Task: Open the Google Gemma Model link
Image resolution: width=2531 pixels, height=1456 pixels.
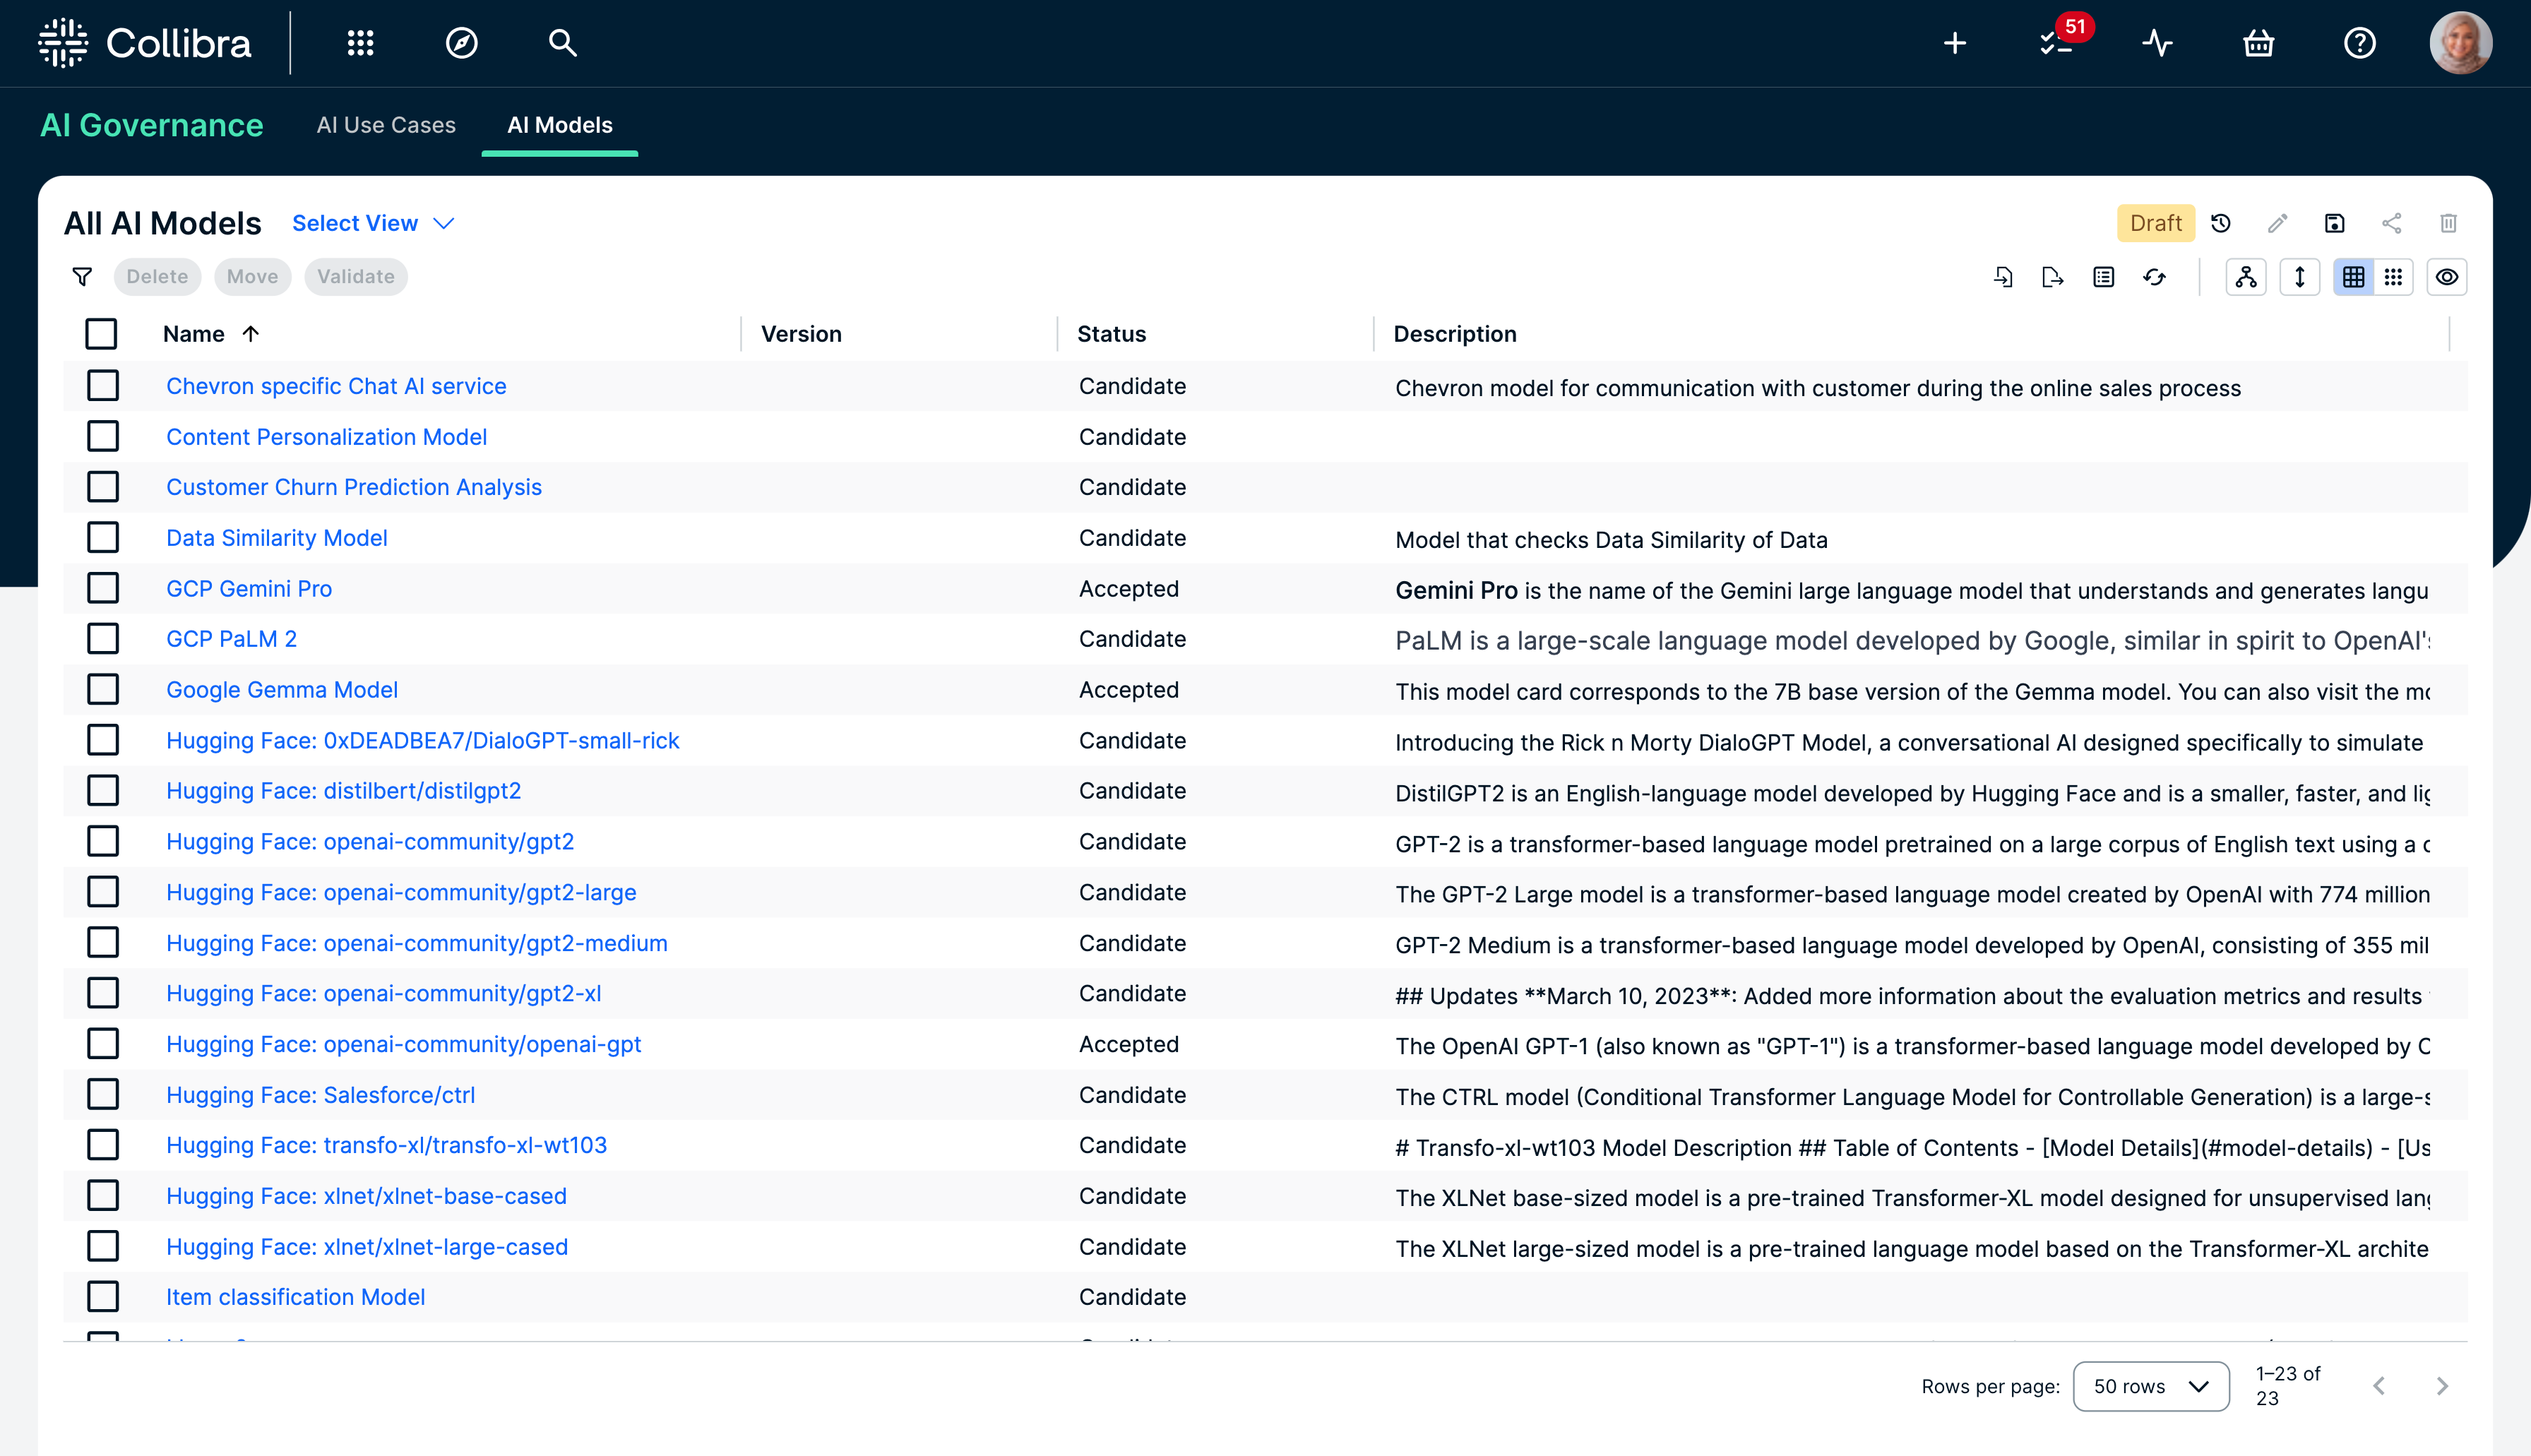Action: coord(282,690)
